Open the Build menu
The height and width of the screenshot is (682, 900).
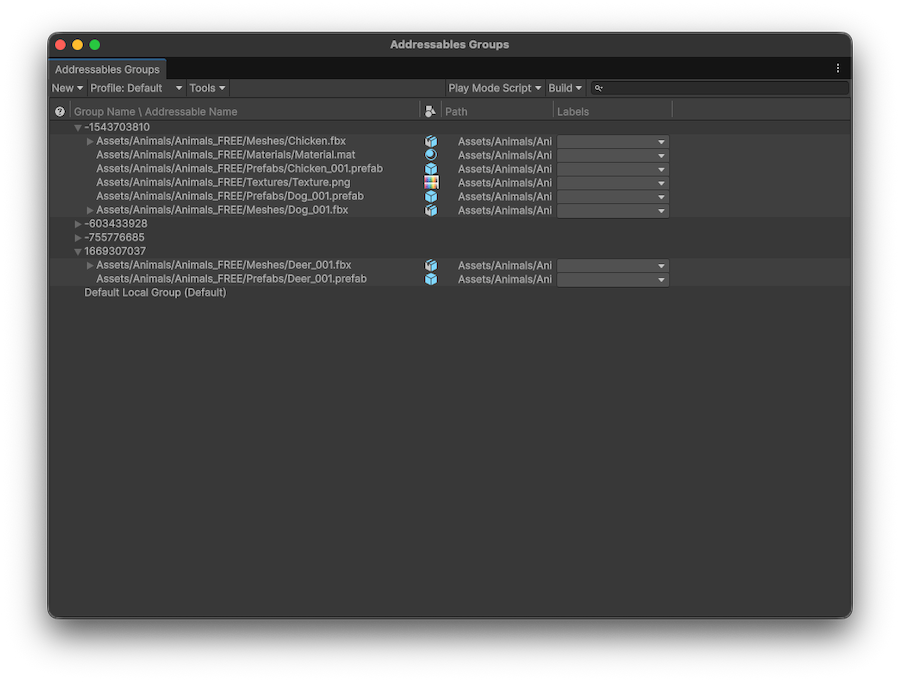click(x=565, y=88)
